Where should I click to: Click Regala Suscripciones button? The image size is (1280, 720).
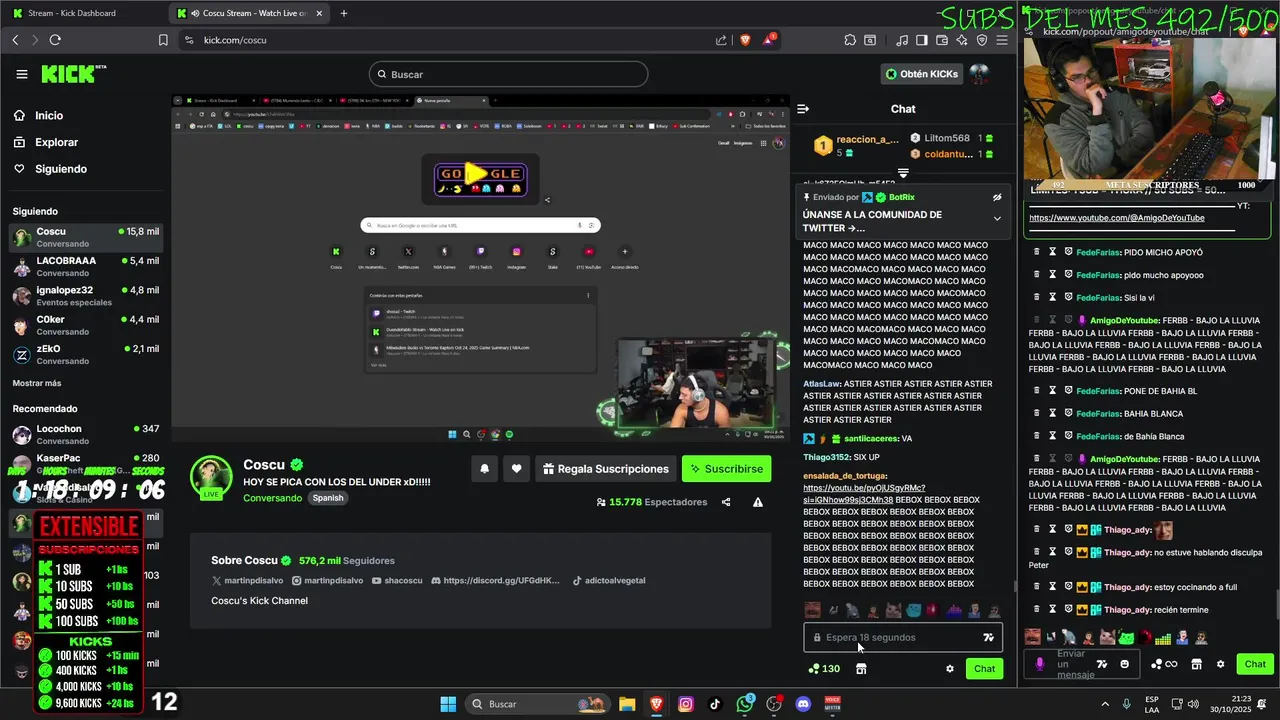[x=606, y=469]
